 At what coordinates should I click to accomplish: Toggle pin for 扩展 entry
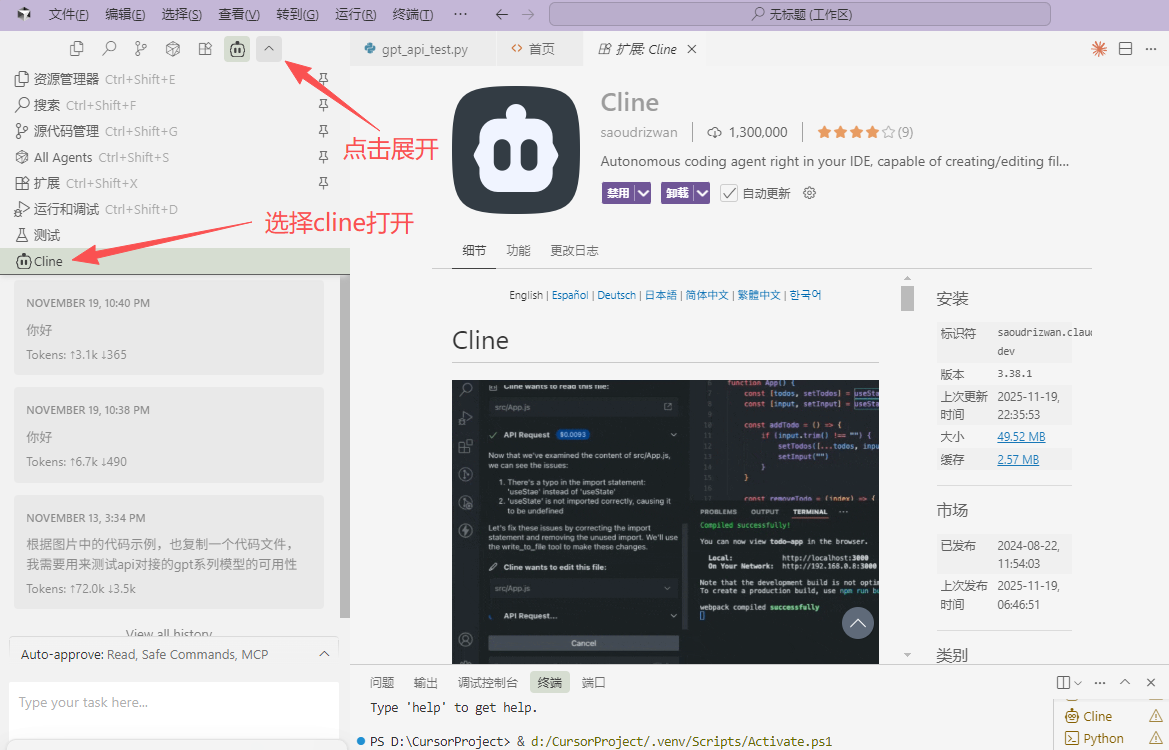point(324,183)
